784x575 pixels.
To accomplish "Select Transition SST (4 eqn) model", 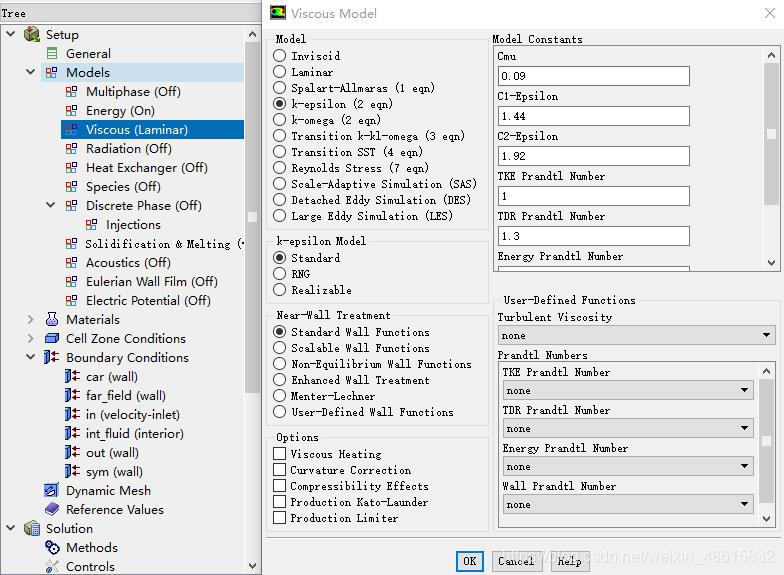I will click(x=280, y=152).
